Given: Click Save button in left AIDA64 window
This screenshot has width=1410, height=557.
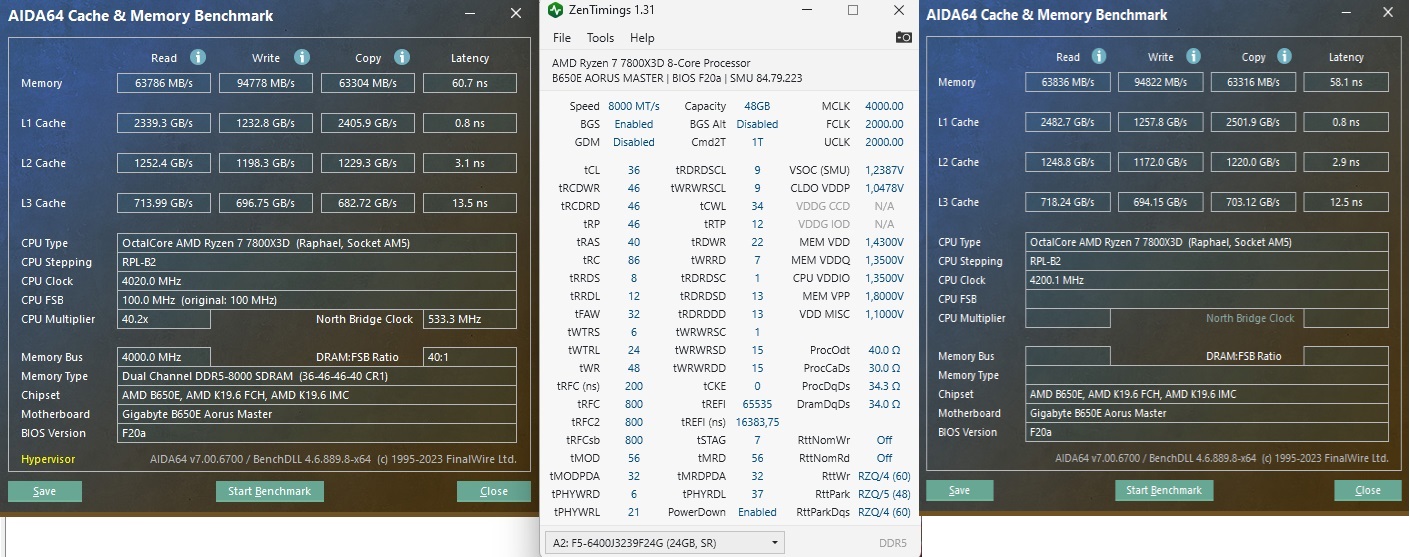Looking at the screenshot, I should (44, 491).
